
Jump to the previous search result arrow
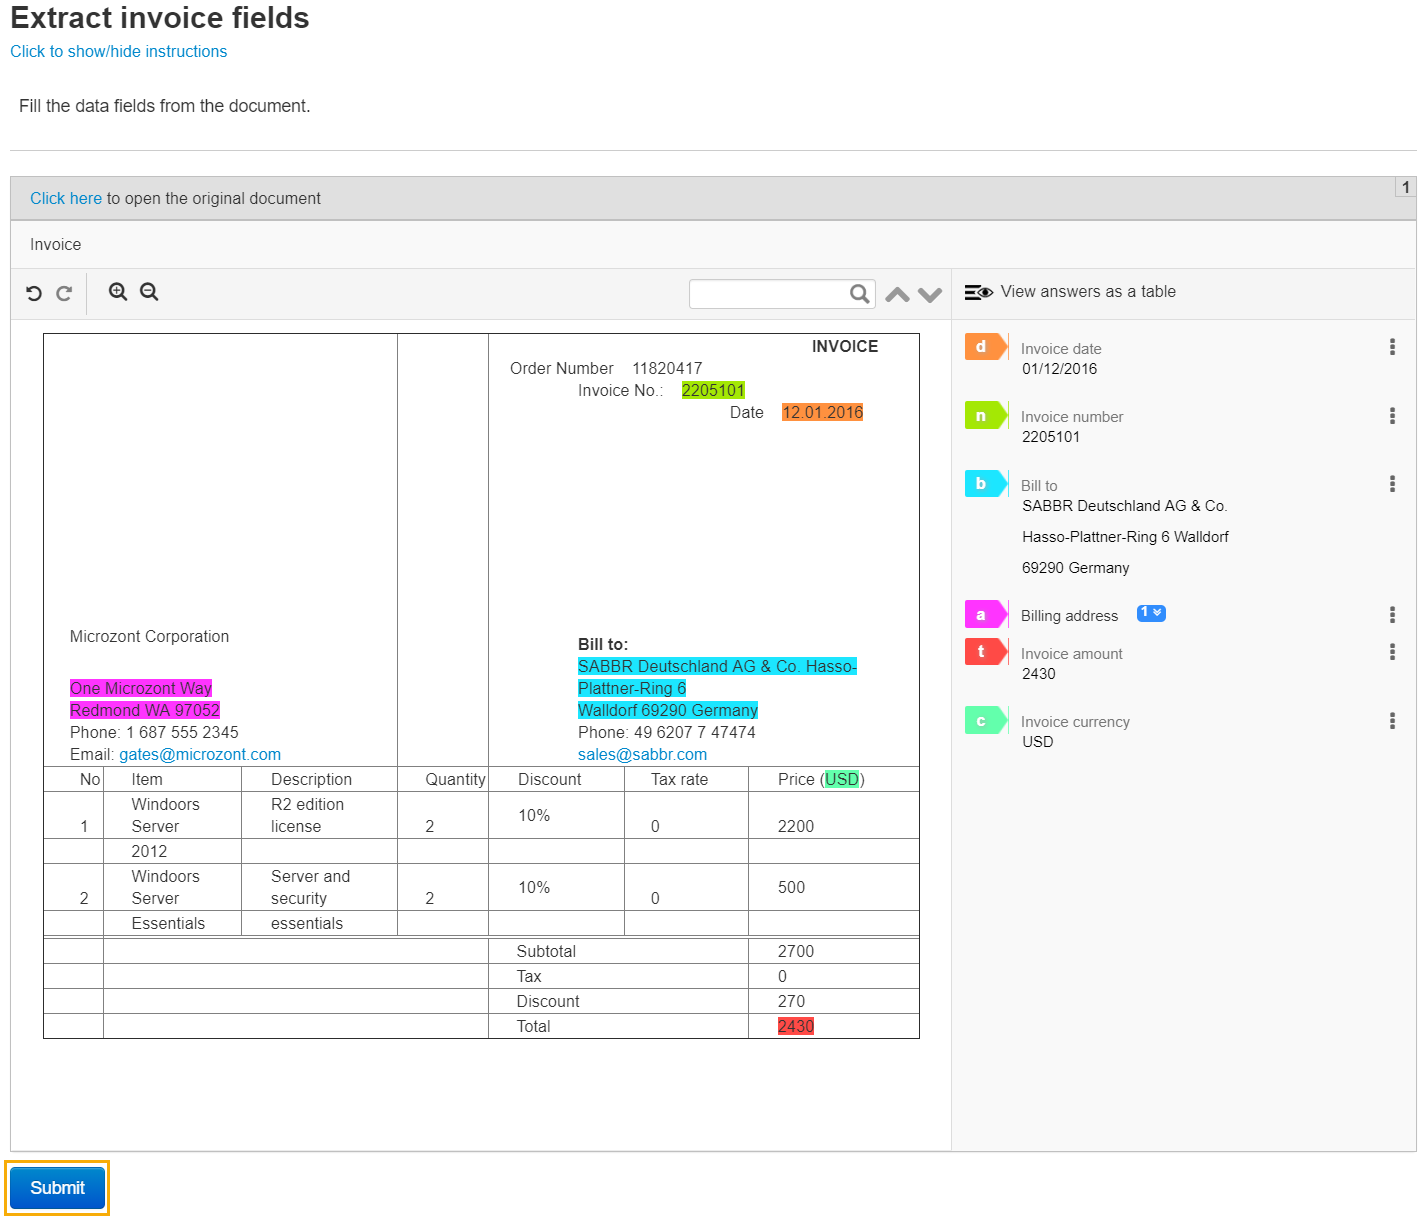coord(898,294)
